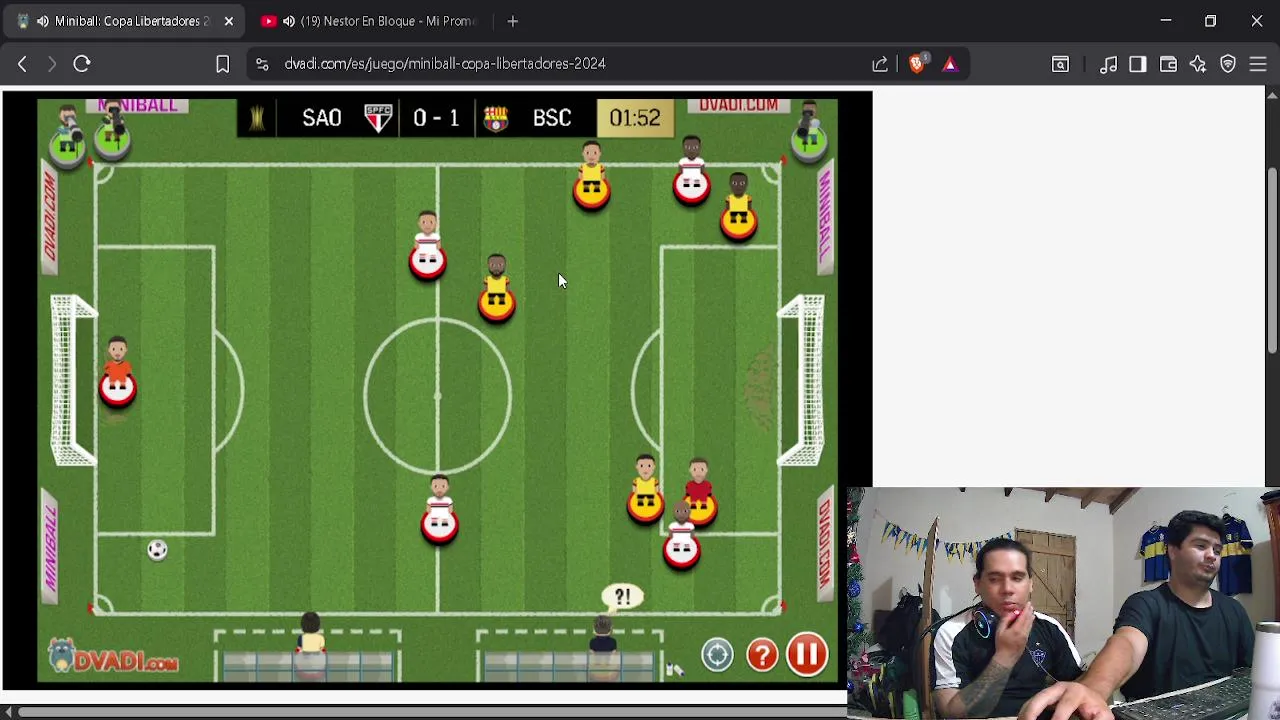Image resolution: width=1280 pixels, height=720 pixels.
Task: Open Brave VPN shield icon
Action: (x=1228, y=64)
